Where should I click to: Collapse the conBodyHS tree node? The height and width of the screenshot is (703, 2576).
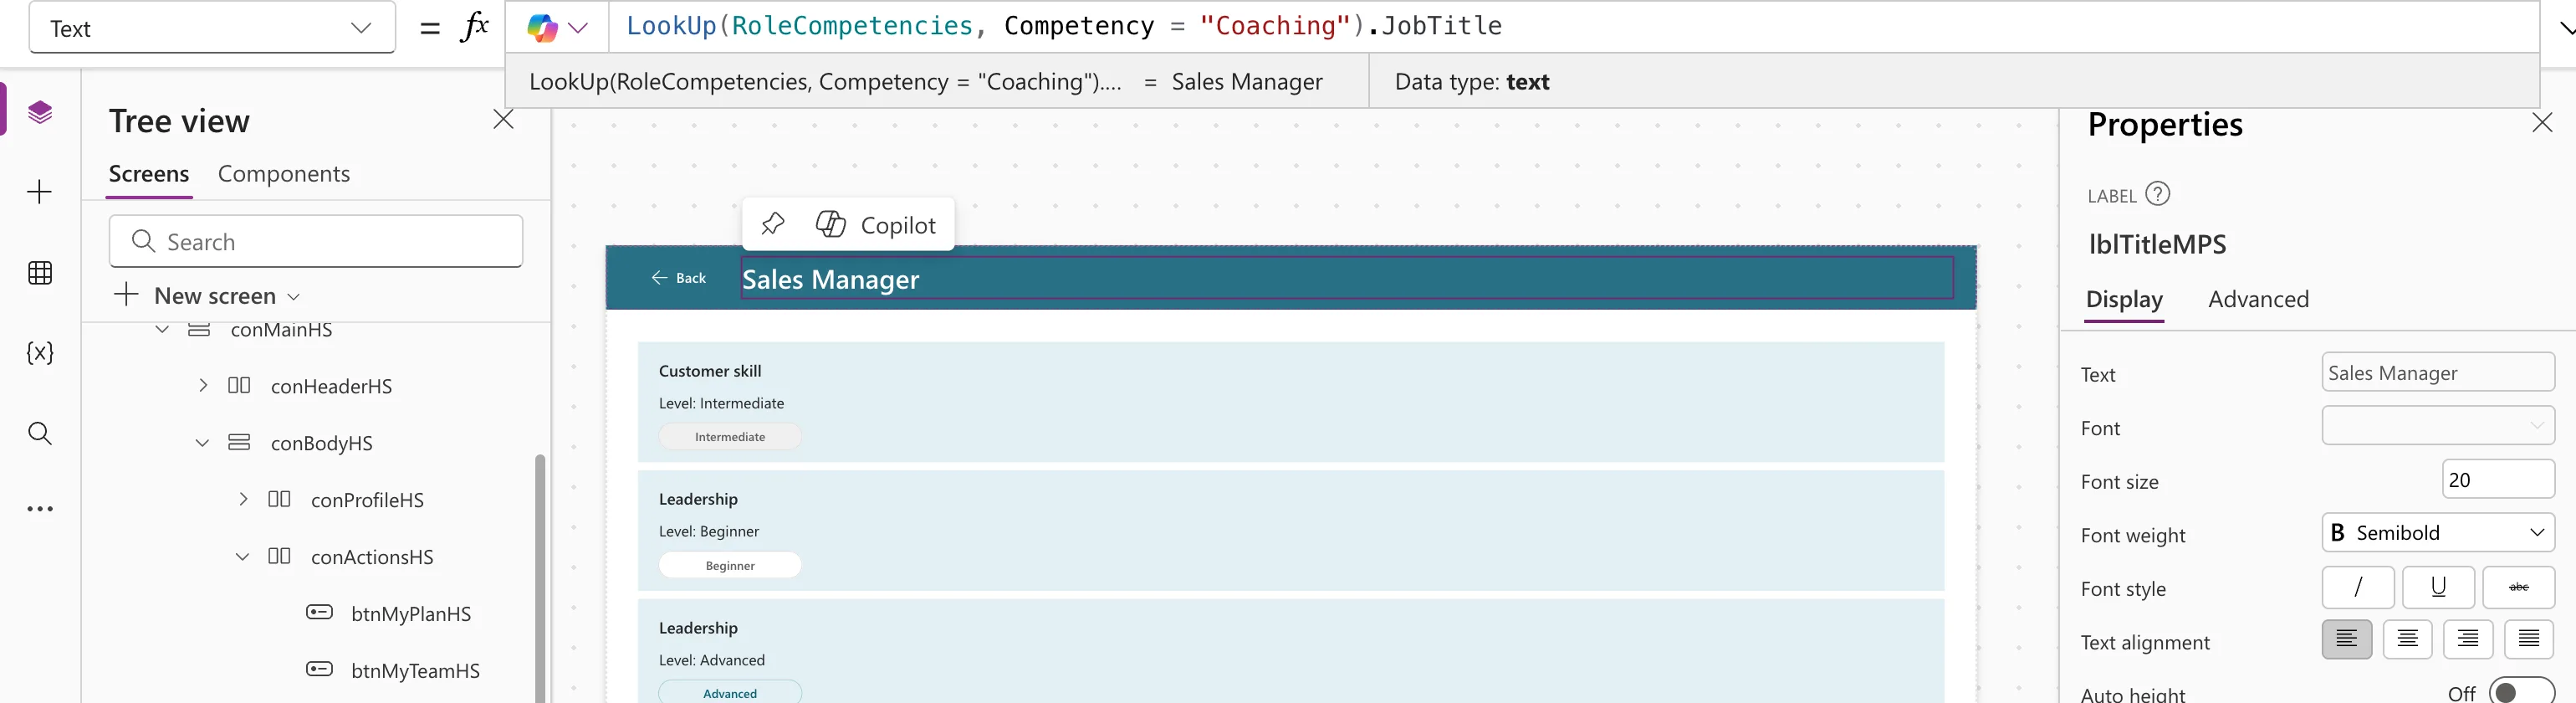coord(202,443)
